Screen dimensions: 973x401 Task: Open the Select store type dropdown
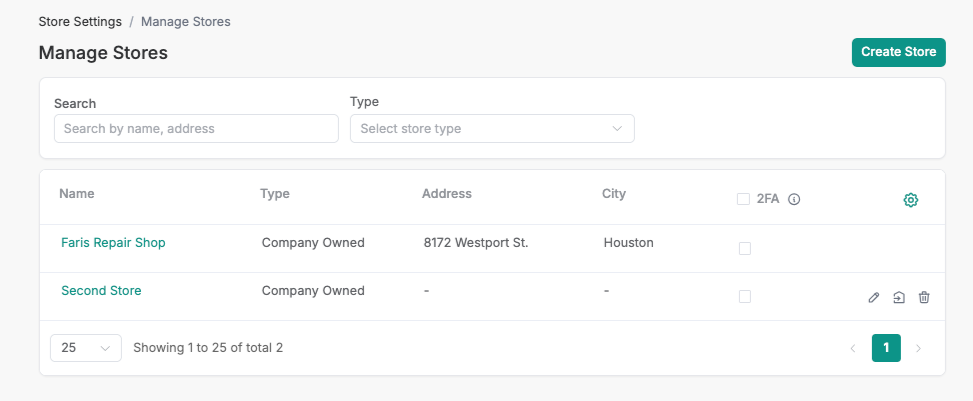click(492, 129)
